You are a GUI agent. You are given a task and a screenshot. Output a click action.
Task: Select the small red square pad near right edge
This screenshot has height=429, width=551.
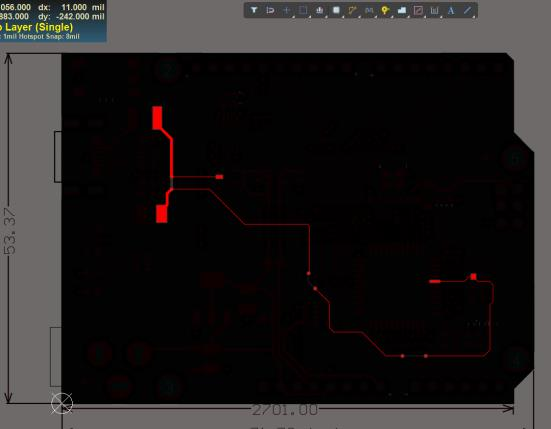tap(473, 277)
